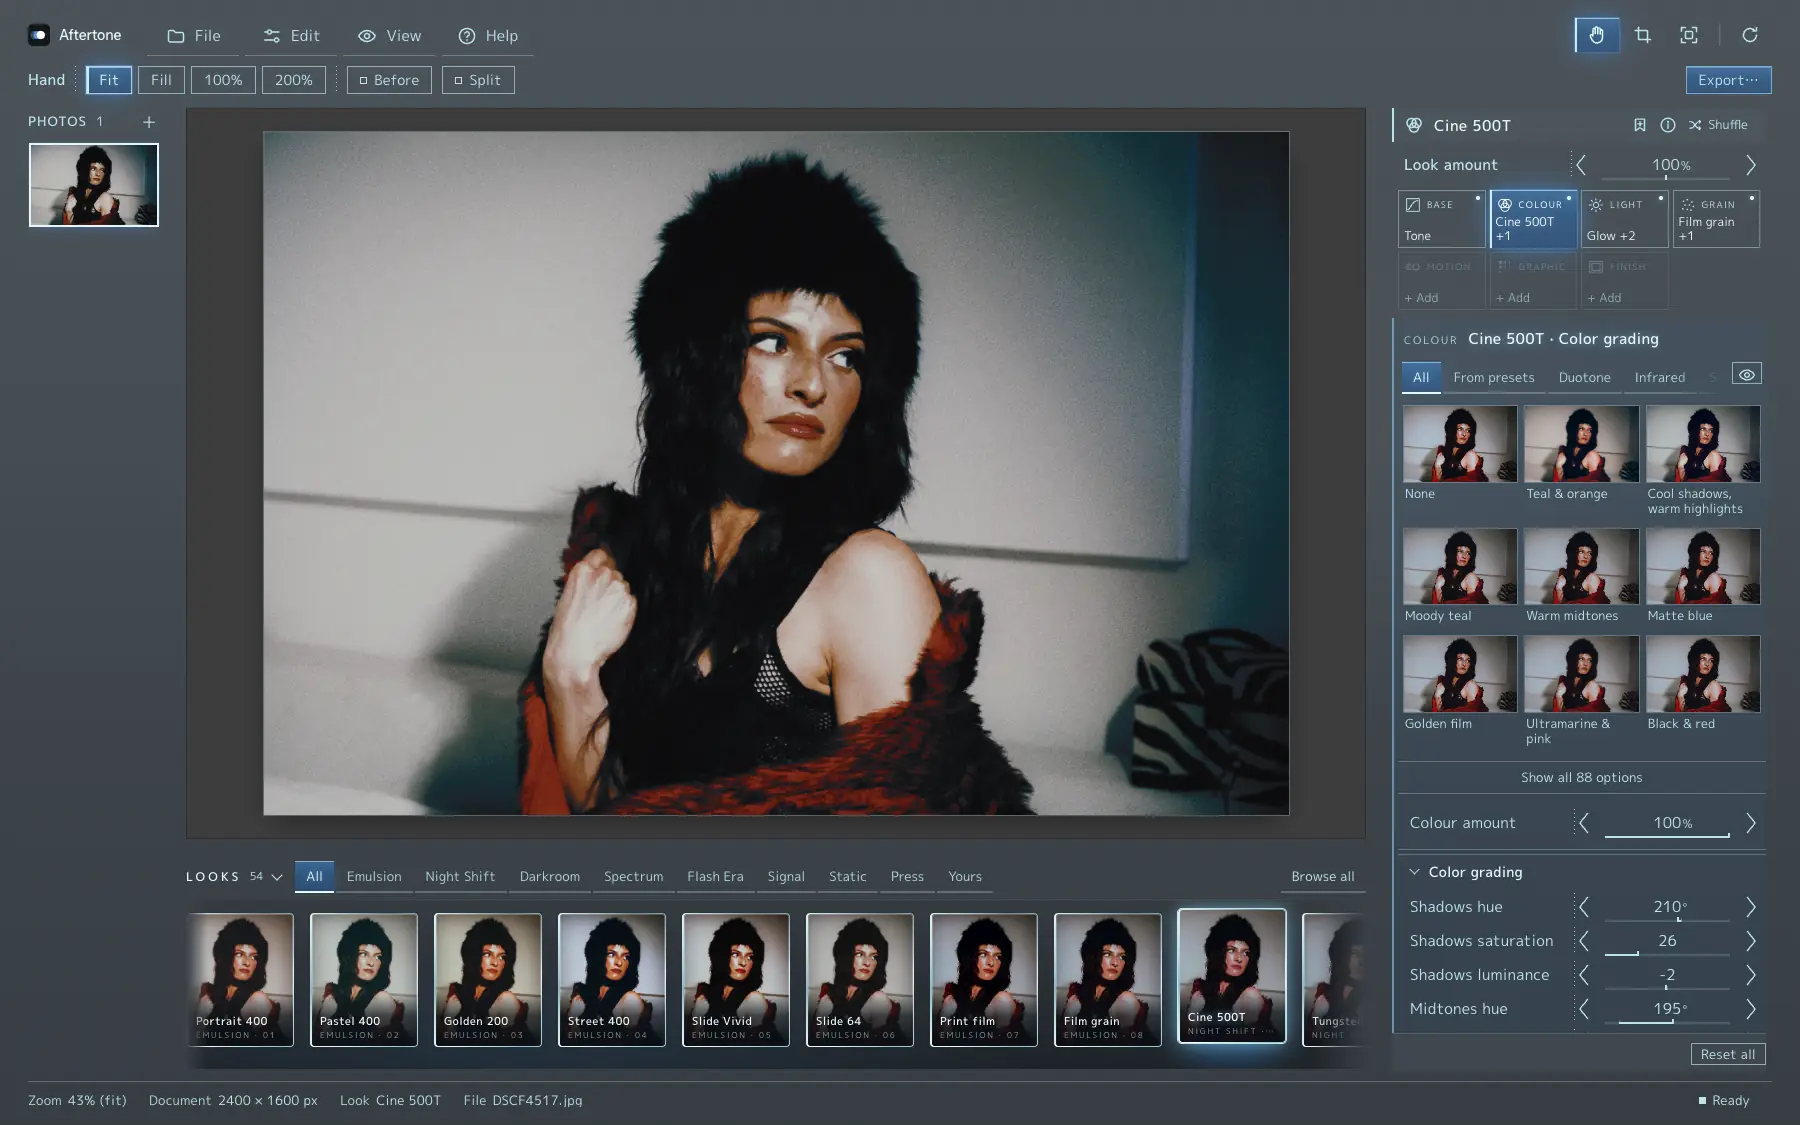Set zoom to 200%
The image size is (1800, 1125).
point(294,80)
